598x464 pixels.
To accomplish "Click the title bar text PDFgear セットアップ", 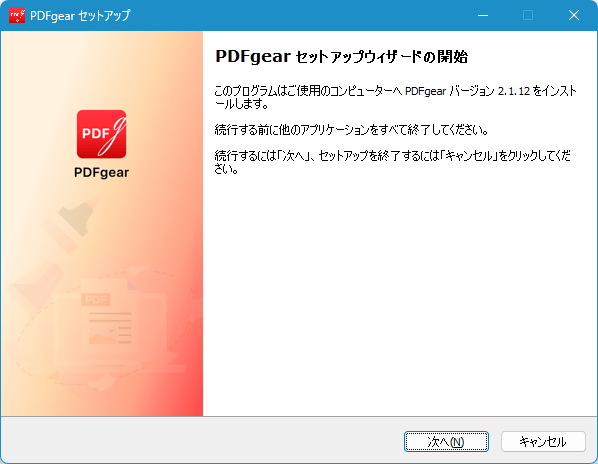I will (80, 16).
